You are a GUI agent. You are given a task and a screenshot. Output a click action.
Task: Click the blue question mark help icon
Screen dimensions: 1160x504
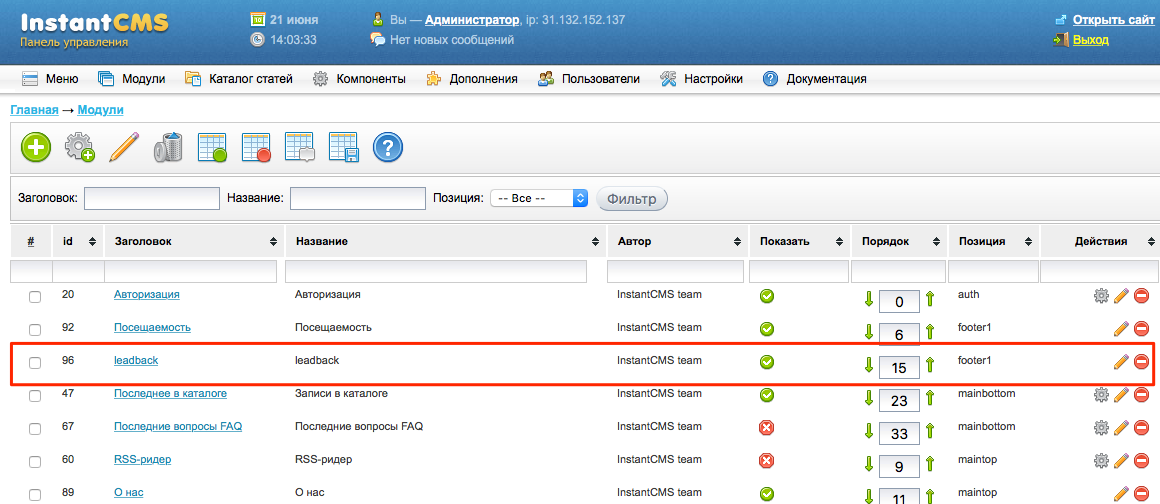388,148
